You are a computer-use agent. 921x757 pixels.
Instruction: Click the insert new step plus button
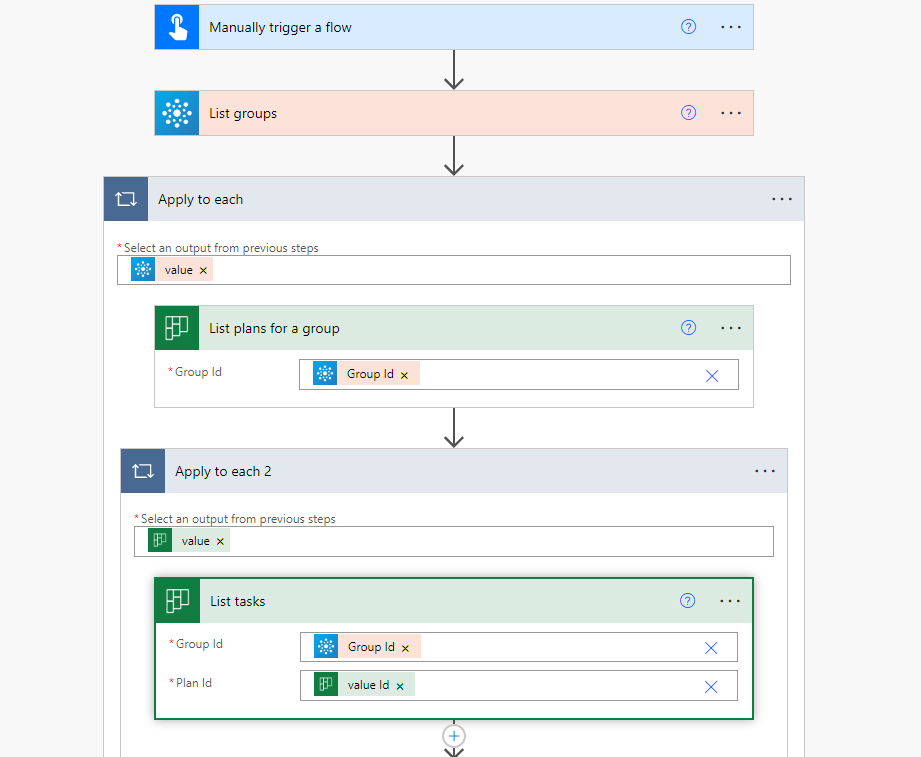tap(454, 735)
